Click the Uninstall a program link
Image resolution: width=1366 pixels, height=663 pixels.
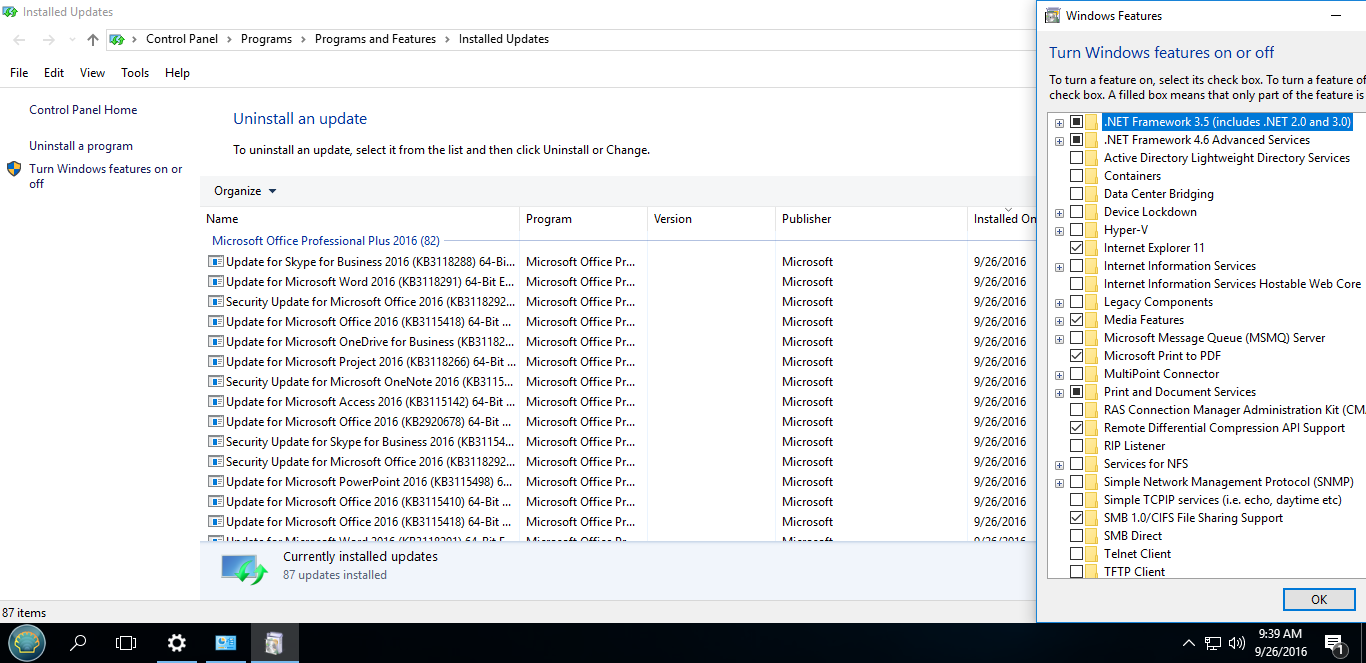click(81, 146)
